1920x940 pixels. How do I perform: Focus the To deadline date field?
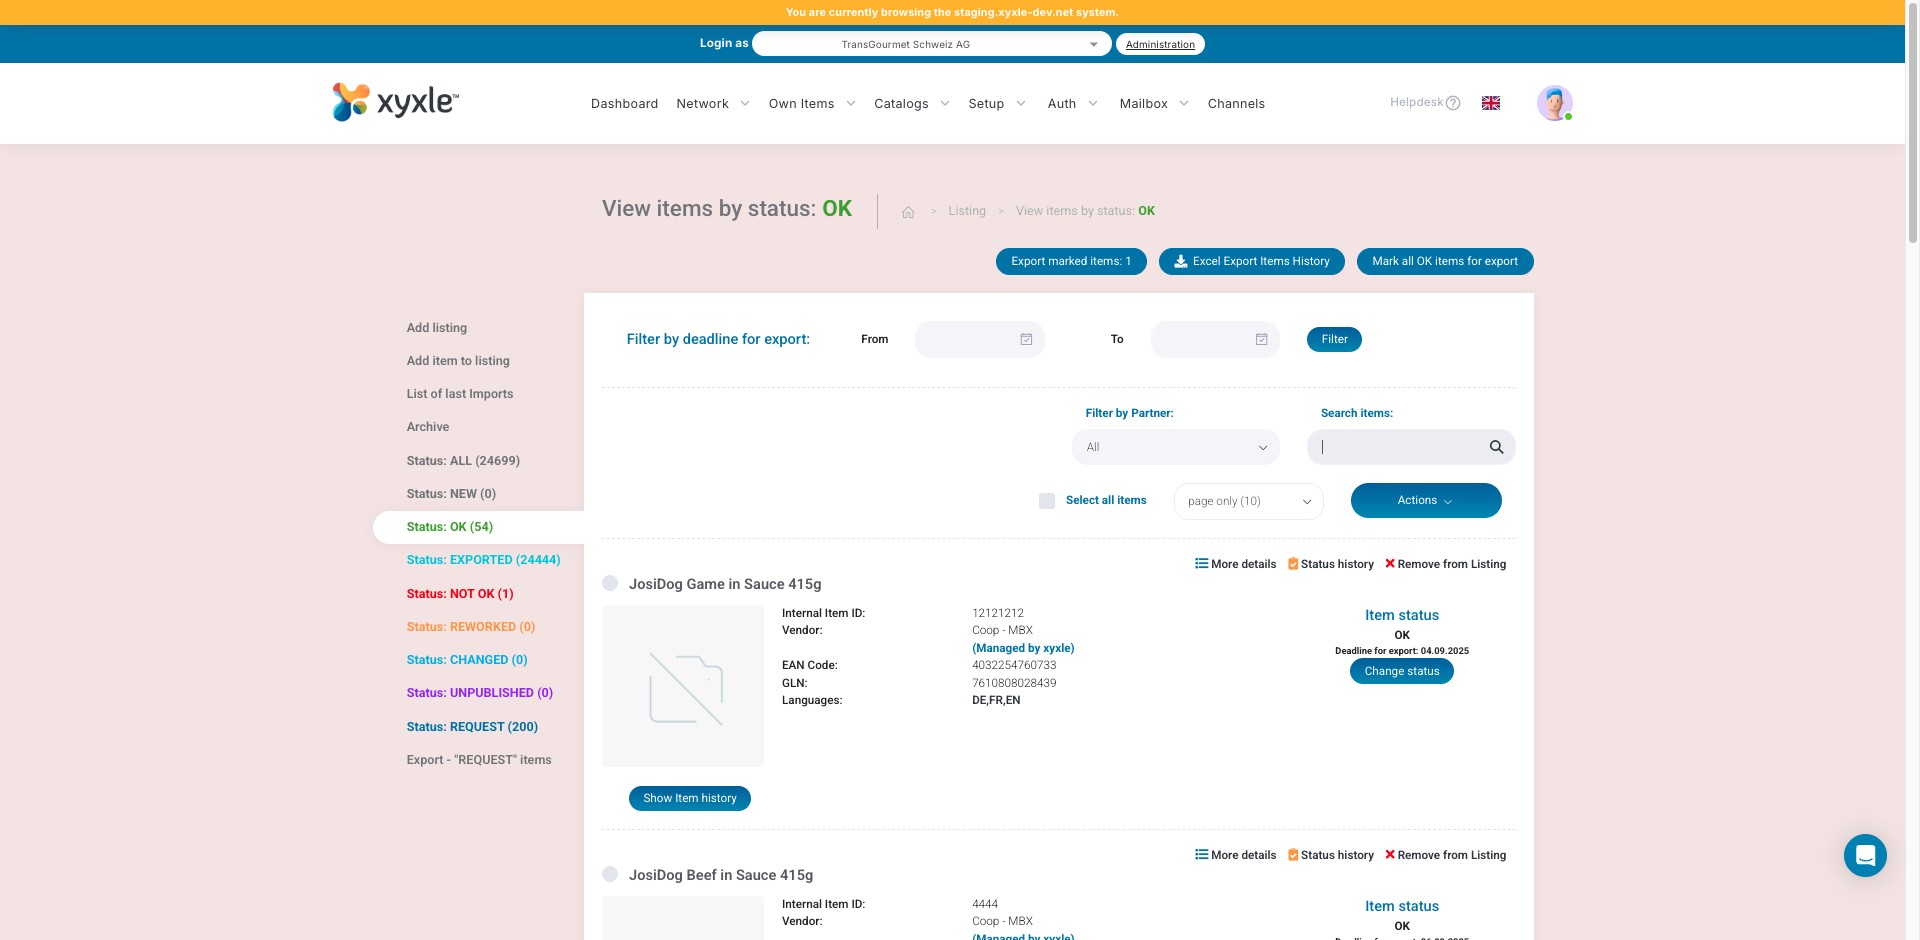coord(1215,340)
